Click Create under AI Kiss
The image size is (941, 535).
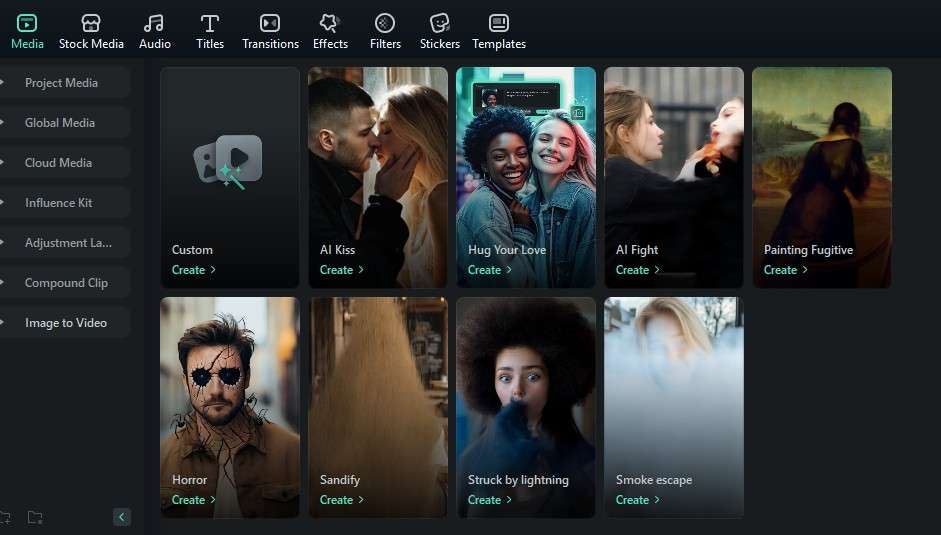[x=341, y=270]
